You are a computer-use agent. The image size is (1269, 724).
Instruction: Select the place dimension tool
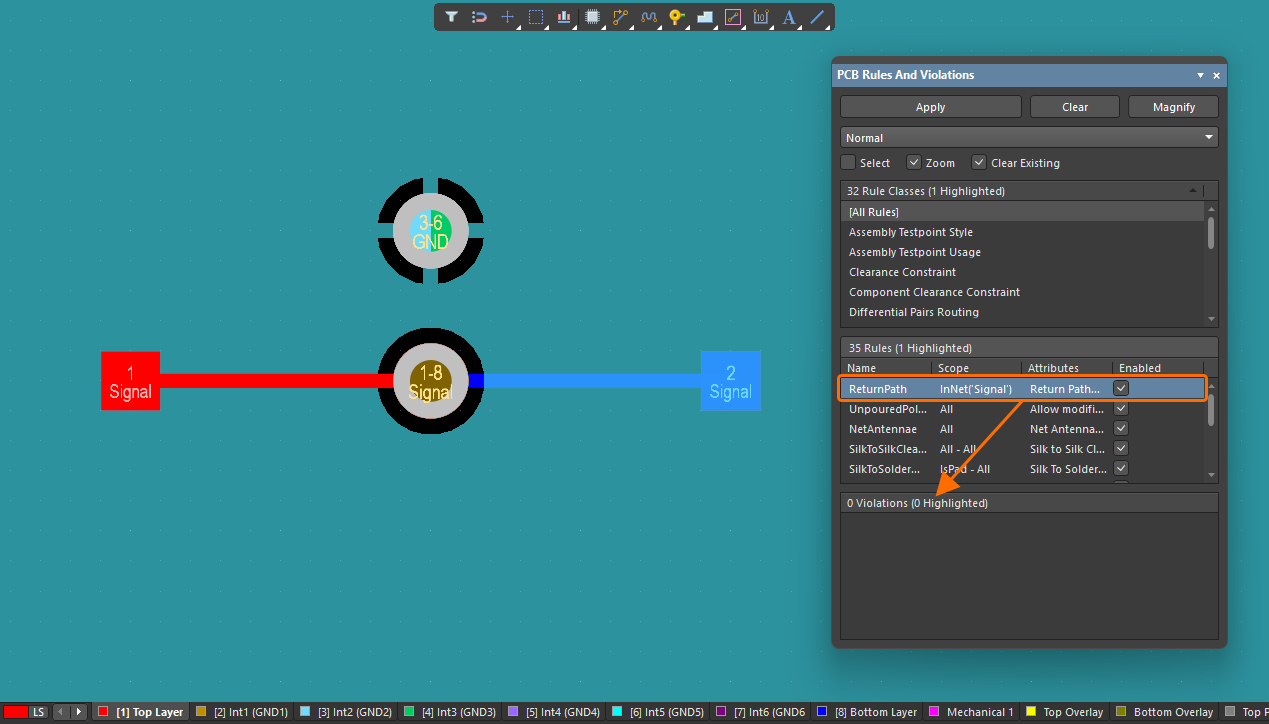pos(760,17)
